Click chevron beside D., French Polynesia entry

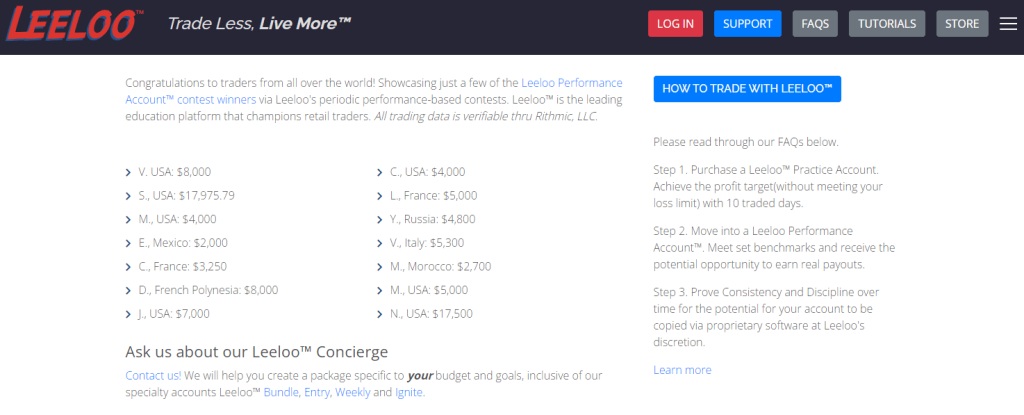point(128,290)
